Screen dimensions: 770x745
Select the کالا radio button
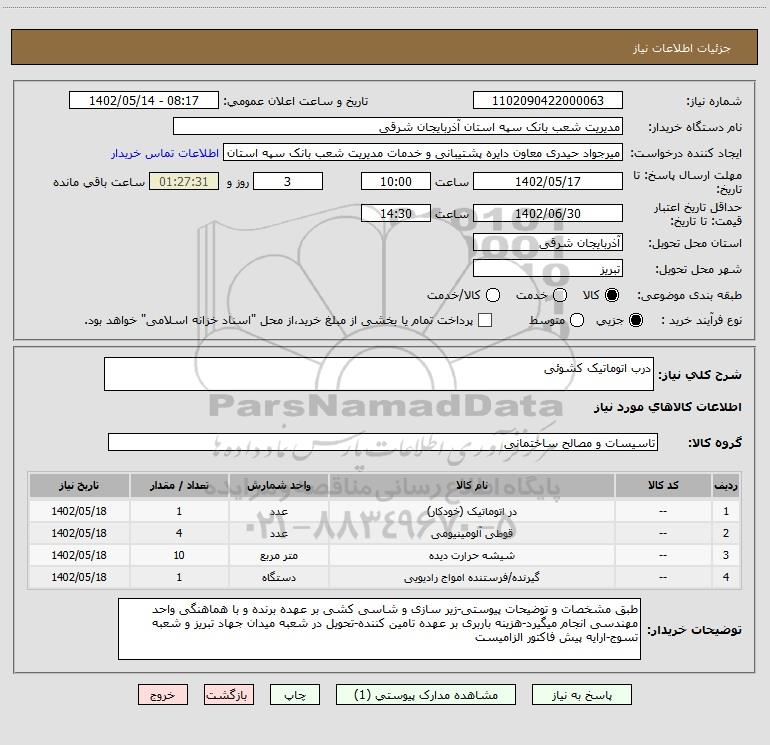(x=612, y=295)
